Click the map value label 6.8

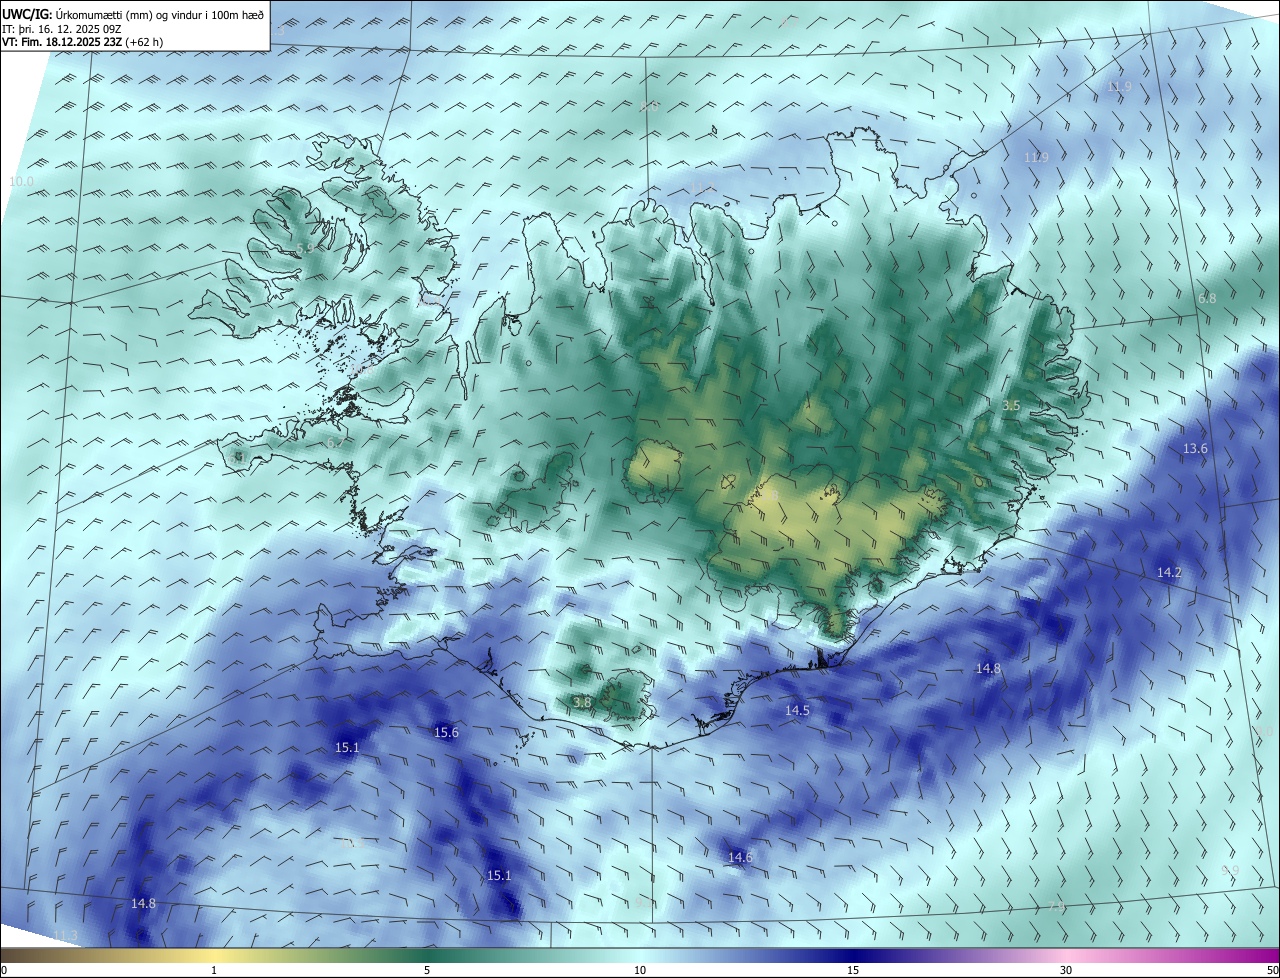click(1207, 298)
